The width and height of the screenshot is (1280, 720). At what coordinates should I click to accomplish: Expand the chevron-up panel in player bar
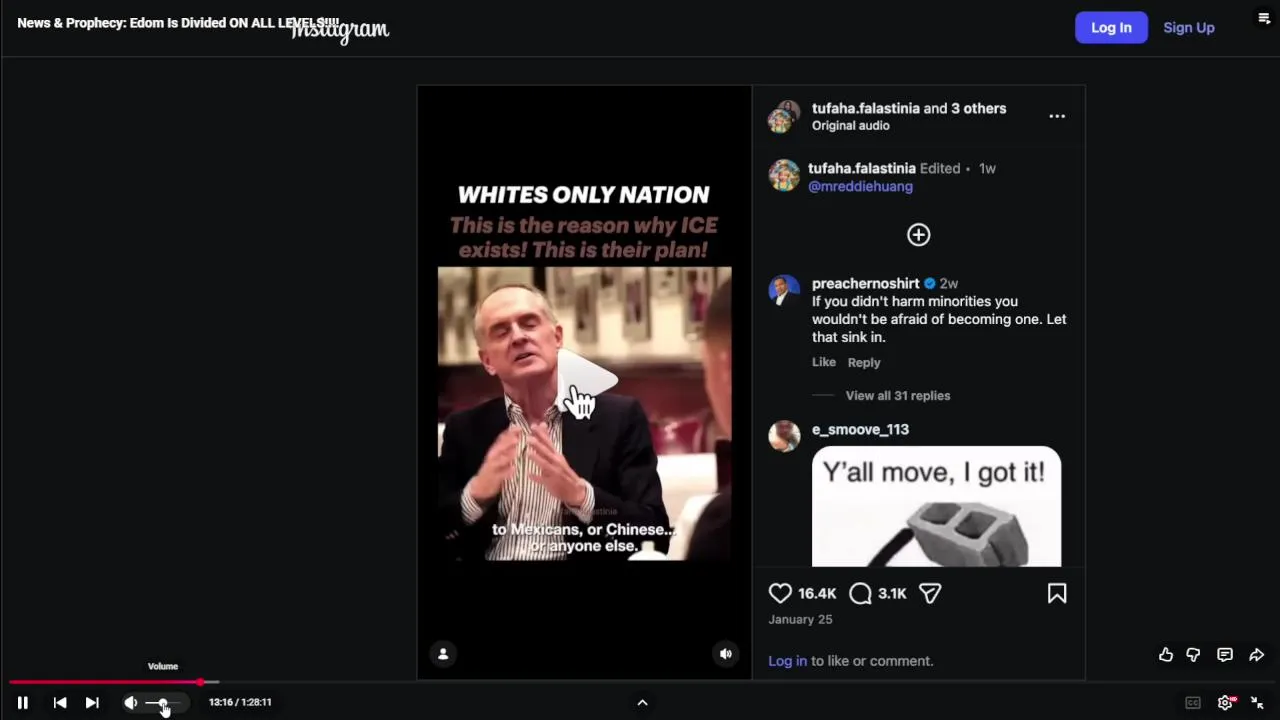coord(642,703)
